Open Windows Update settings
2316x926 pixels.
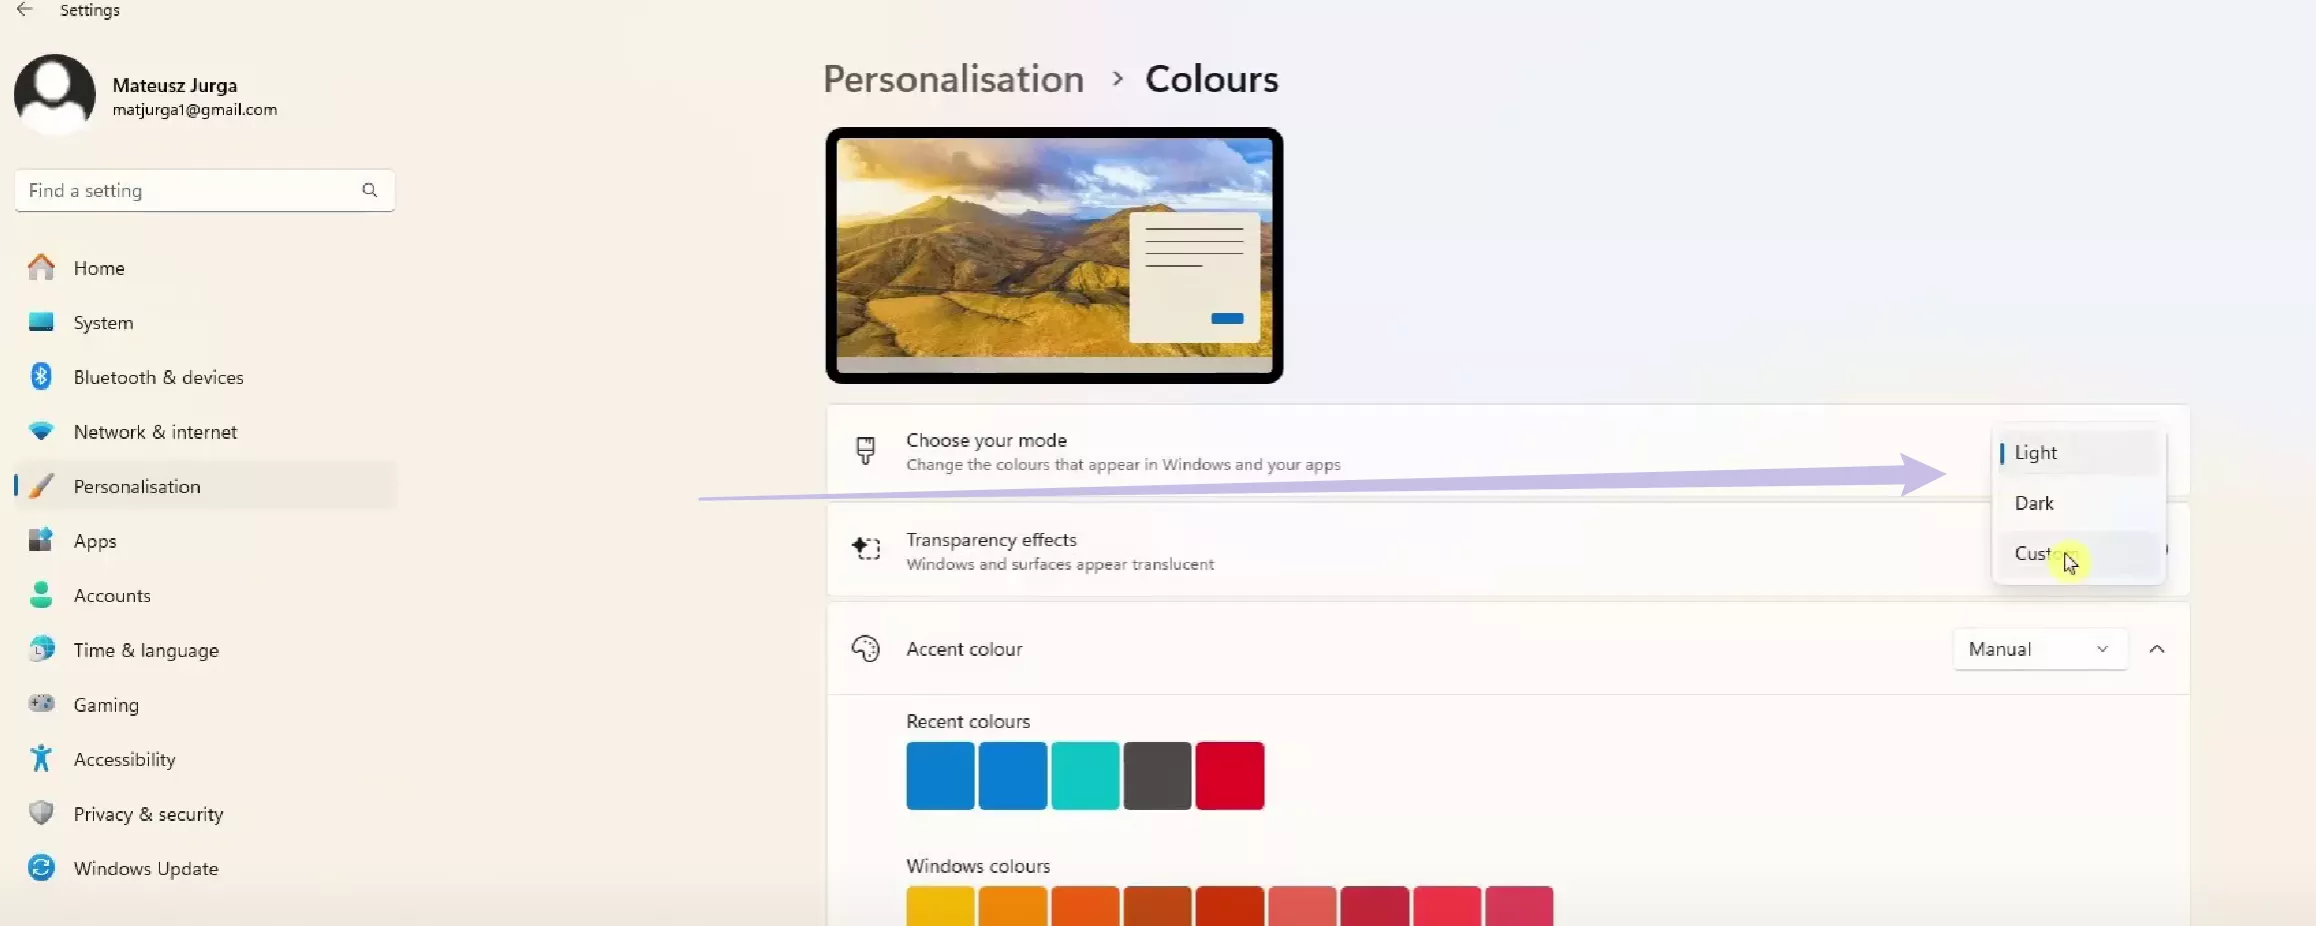click(x=205, y=868)
